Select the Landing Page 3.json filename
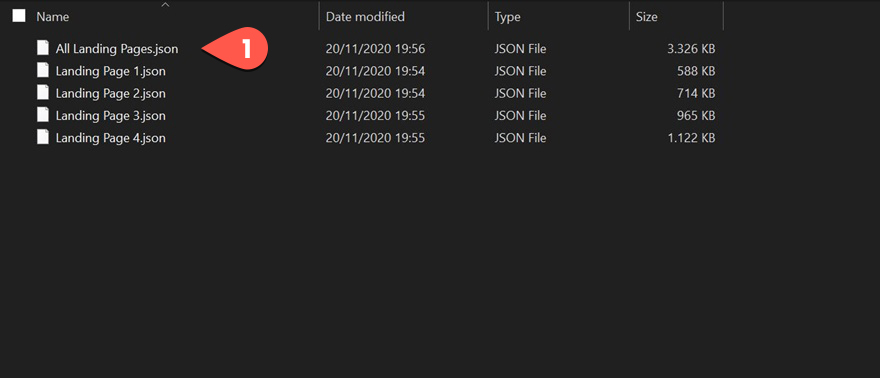The width and height of the screenshot is (880, 378). [x=111, y=116]
